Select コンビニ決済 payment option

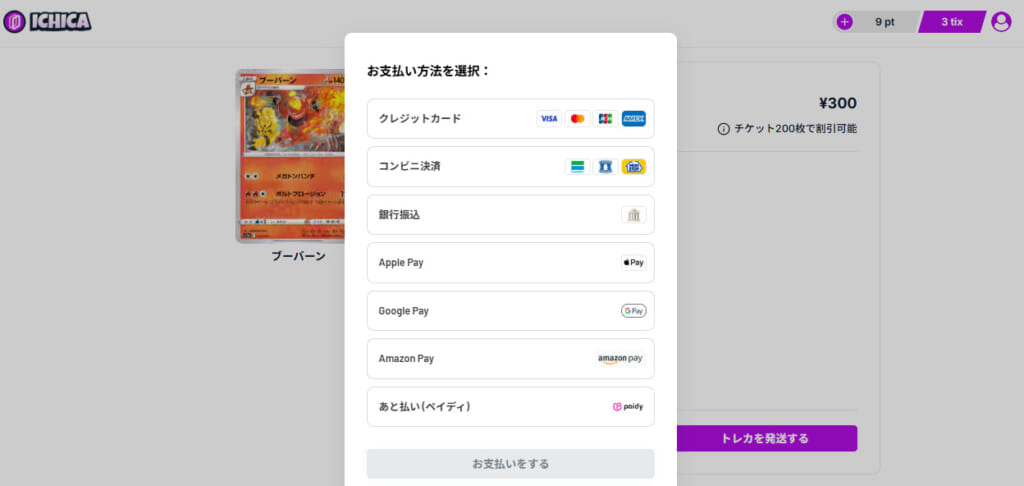(x=450, y=166)
